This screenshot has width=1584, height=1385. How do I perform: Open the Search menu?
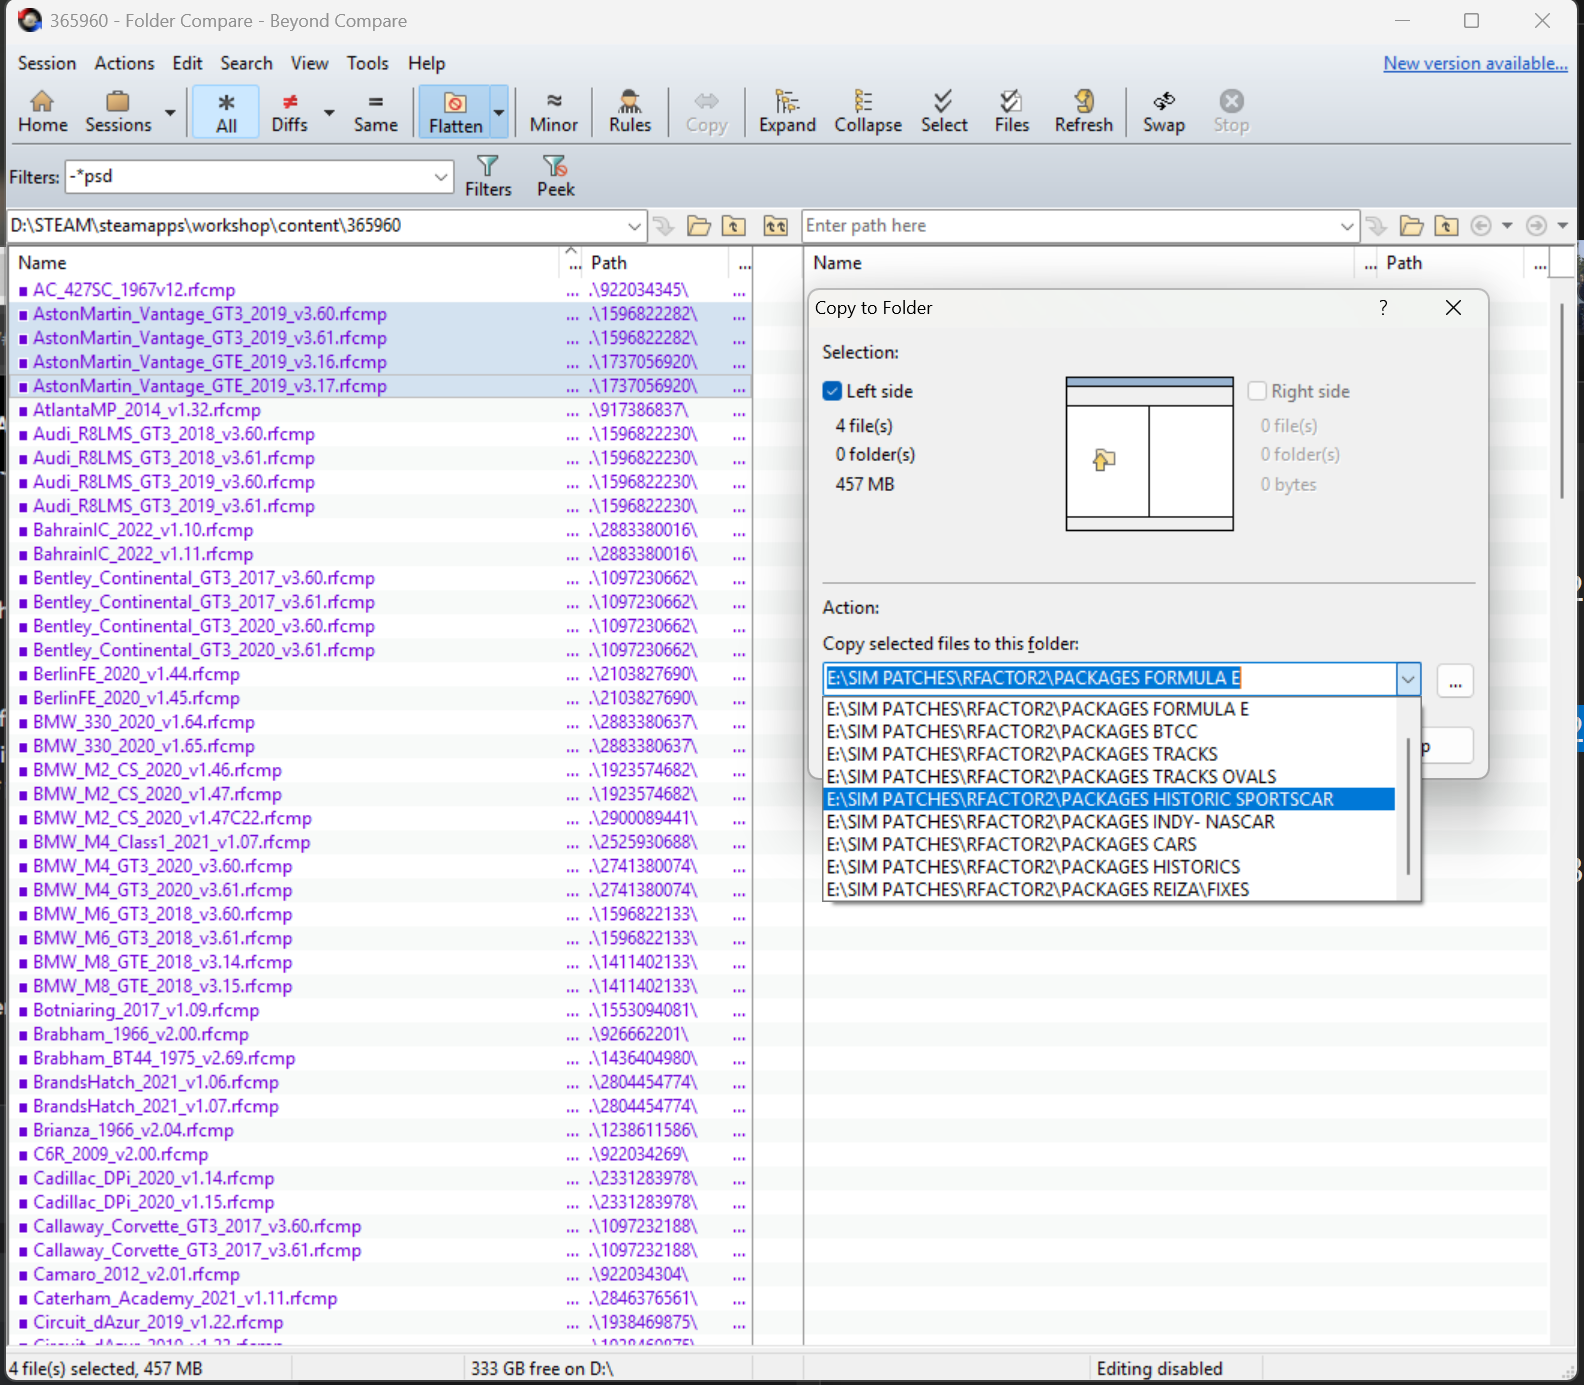click(246, 63)
